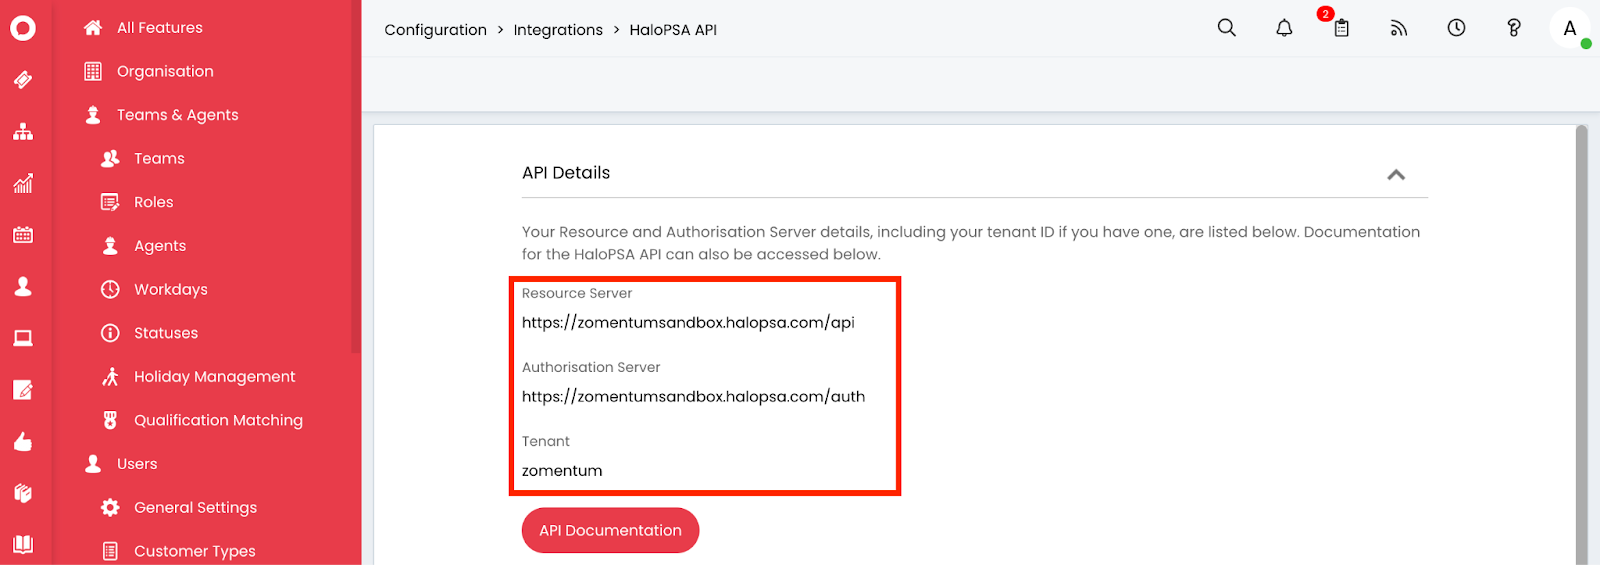Open the organisation hierarchy icon in left rail
The width and height of the screenshot is (1600, 565).
(x=23, y=132)
